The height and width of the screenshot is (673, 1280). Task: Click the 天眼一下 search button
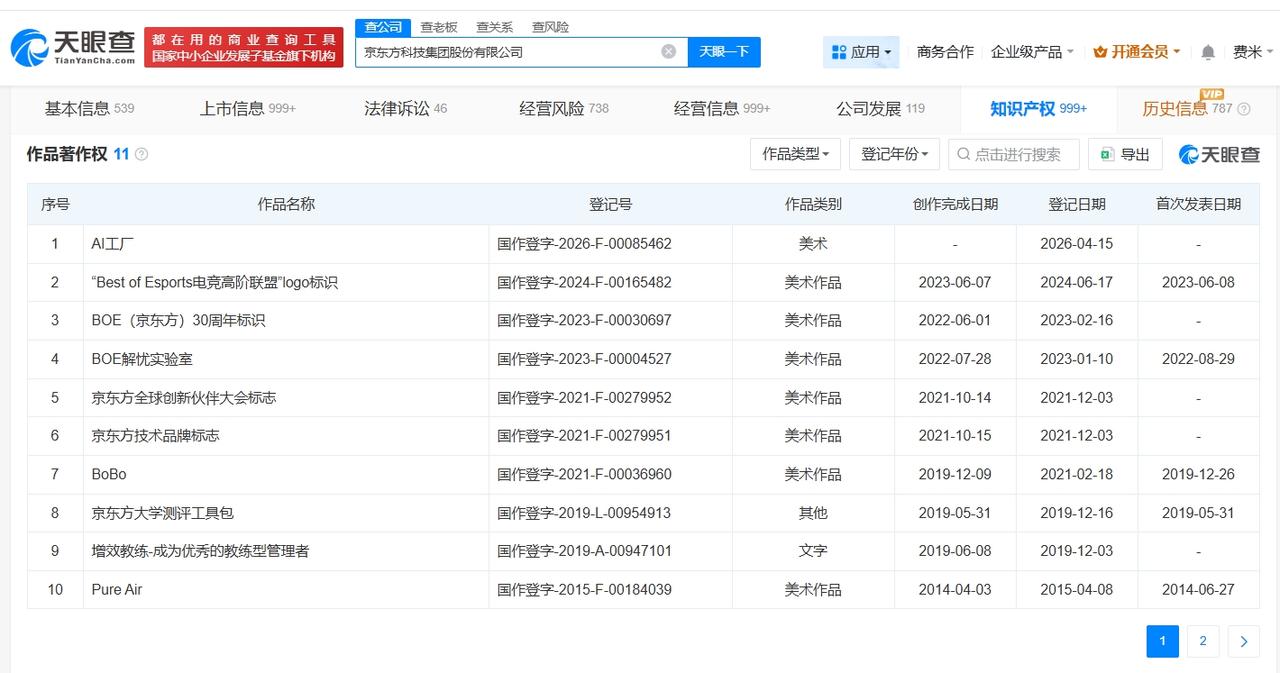coord(725,51)
